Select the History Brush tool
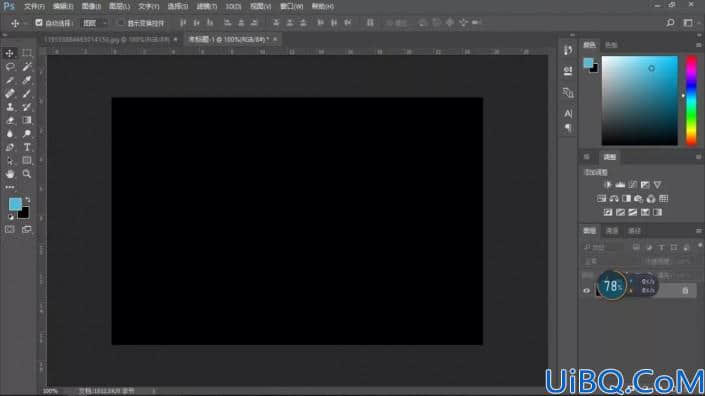The width and height of the screenshot is (705, 396). [x=27, y=107]
